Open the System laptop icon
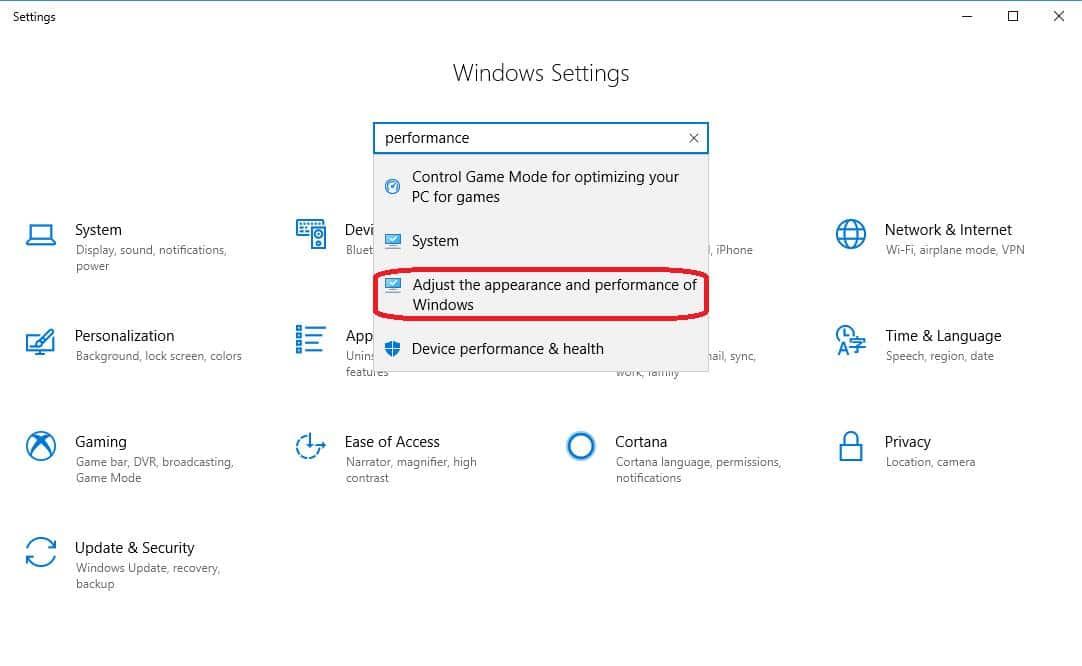 (41, 235)
